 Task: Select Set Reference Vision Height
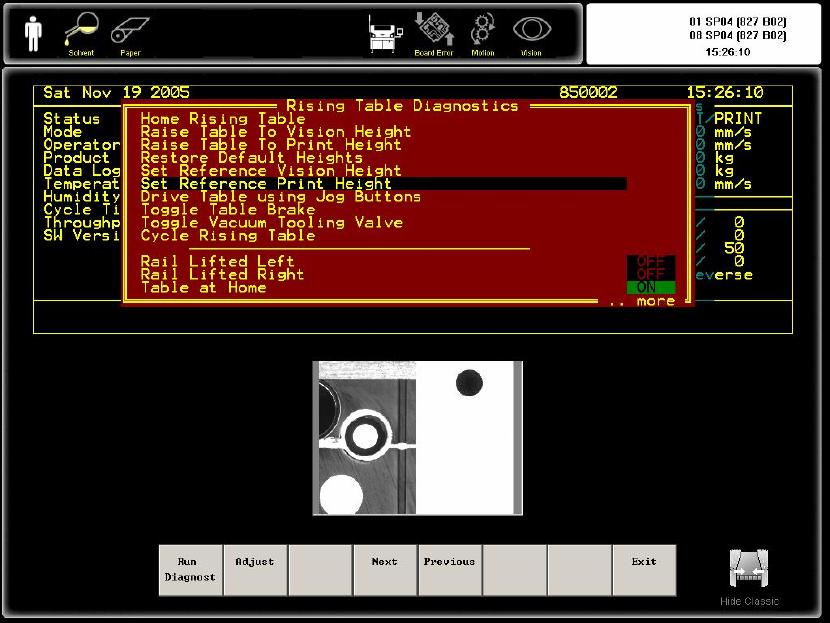click(270, 170)
